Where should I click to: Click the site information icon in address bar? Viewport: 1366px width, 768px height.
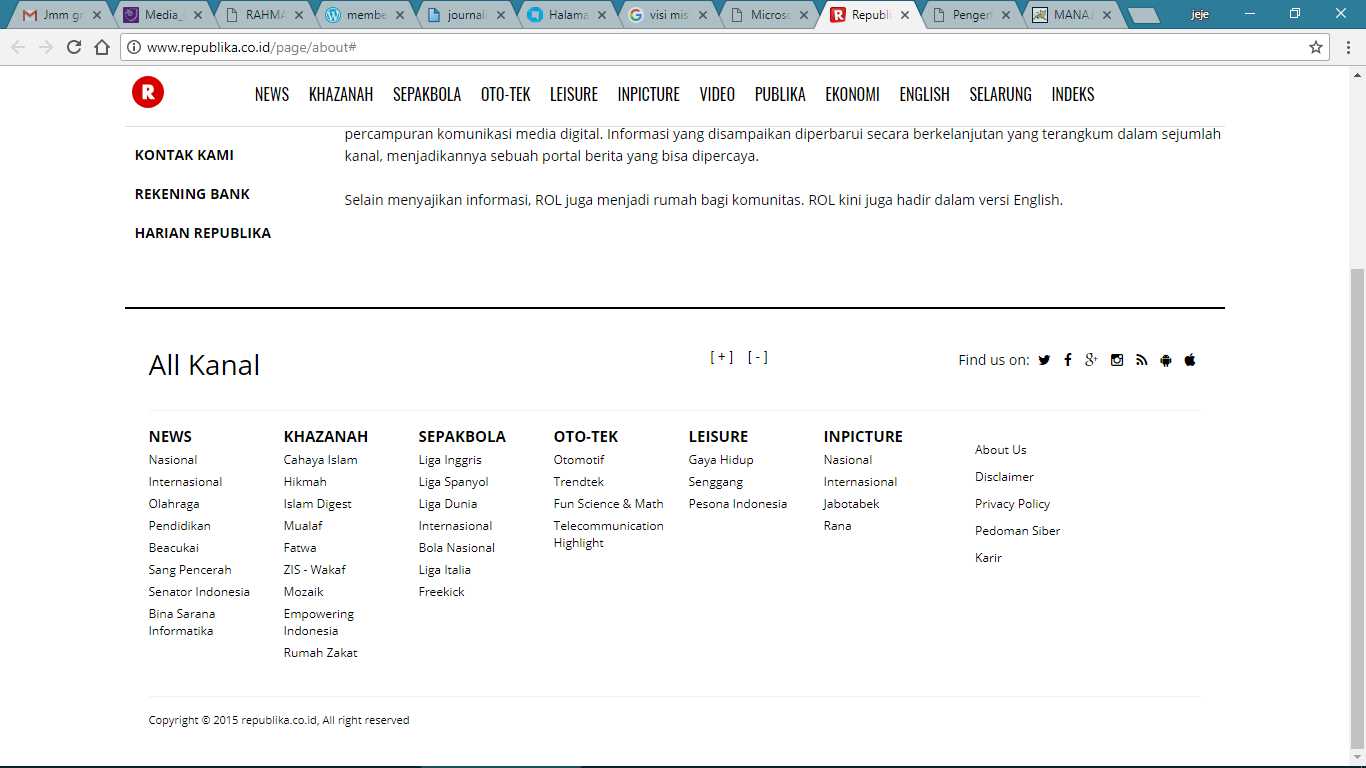pyautogui.click(x=133, y=47)
